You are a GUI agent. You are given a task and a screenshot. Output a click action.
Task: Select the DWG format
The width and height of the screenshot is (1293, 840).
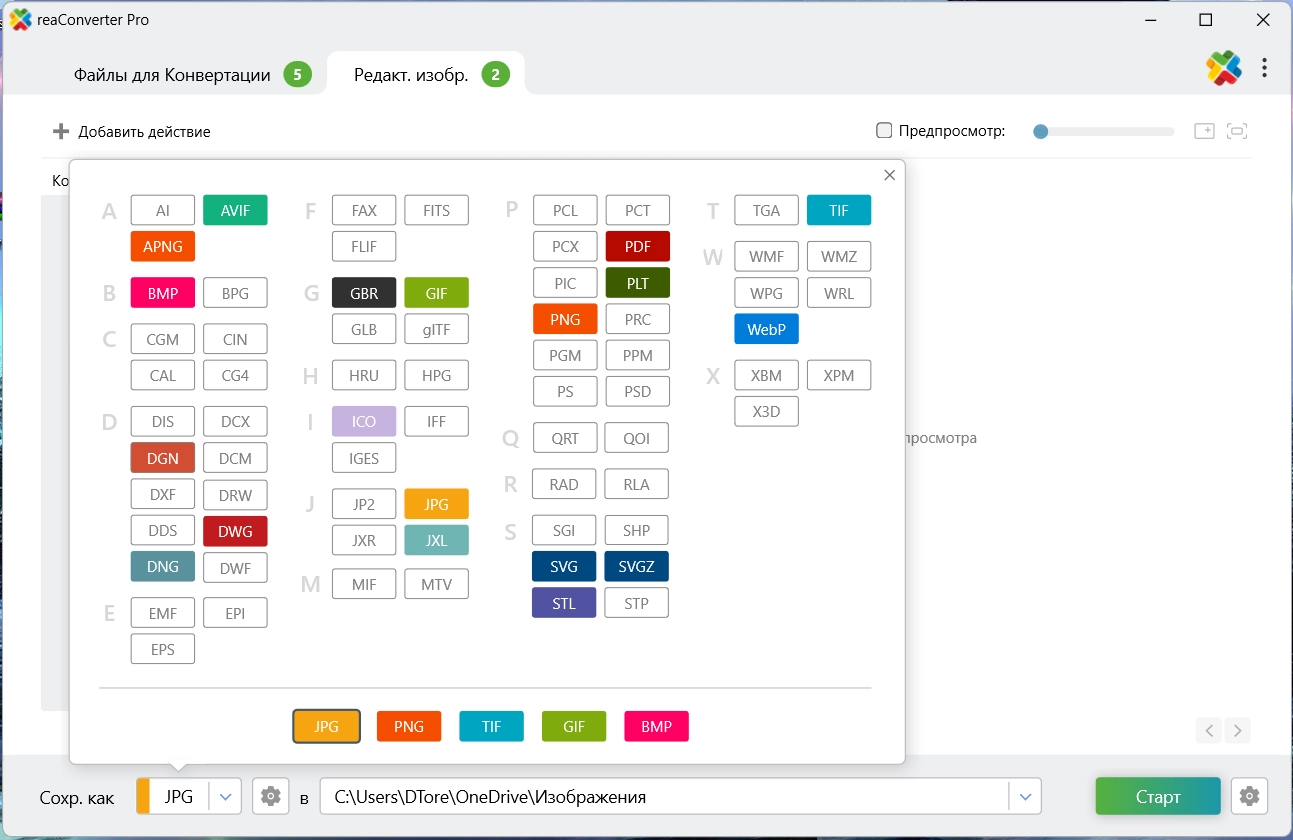[x=235, y=532]
